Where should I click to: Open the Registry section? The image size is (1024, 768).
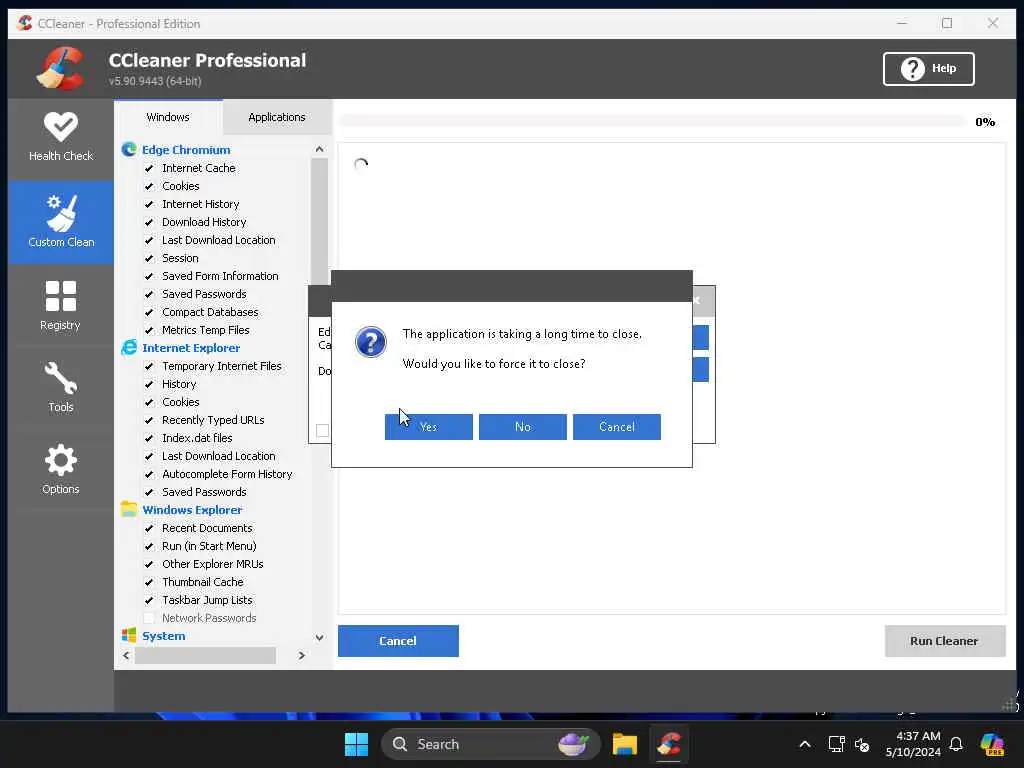pyautogui.click(x=61, y=306)
